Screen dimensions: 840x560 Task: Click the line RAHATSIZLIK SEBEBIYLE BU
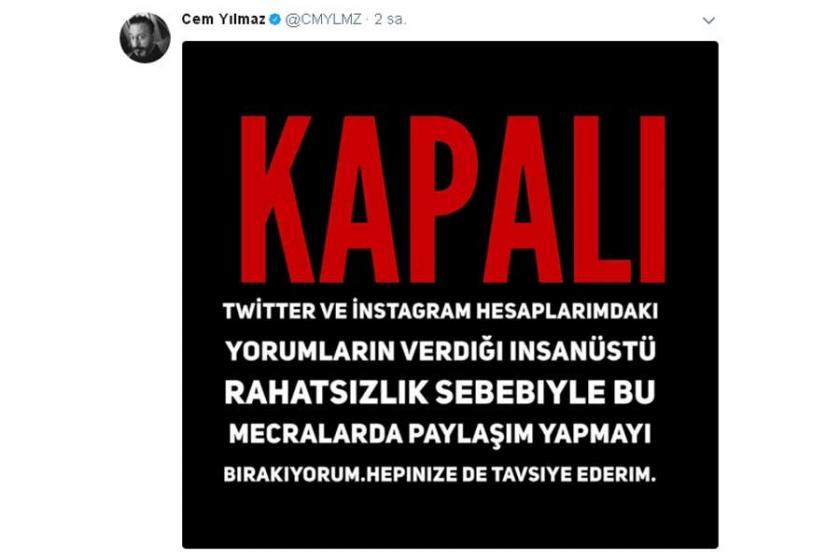click(440, 392)
